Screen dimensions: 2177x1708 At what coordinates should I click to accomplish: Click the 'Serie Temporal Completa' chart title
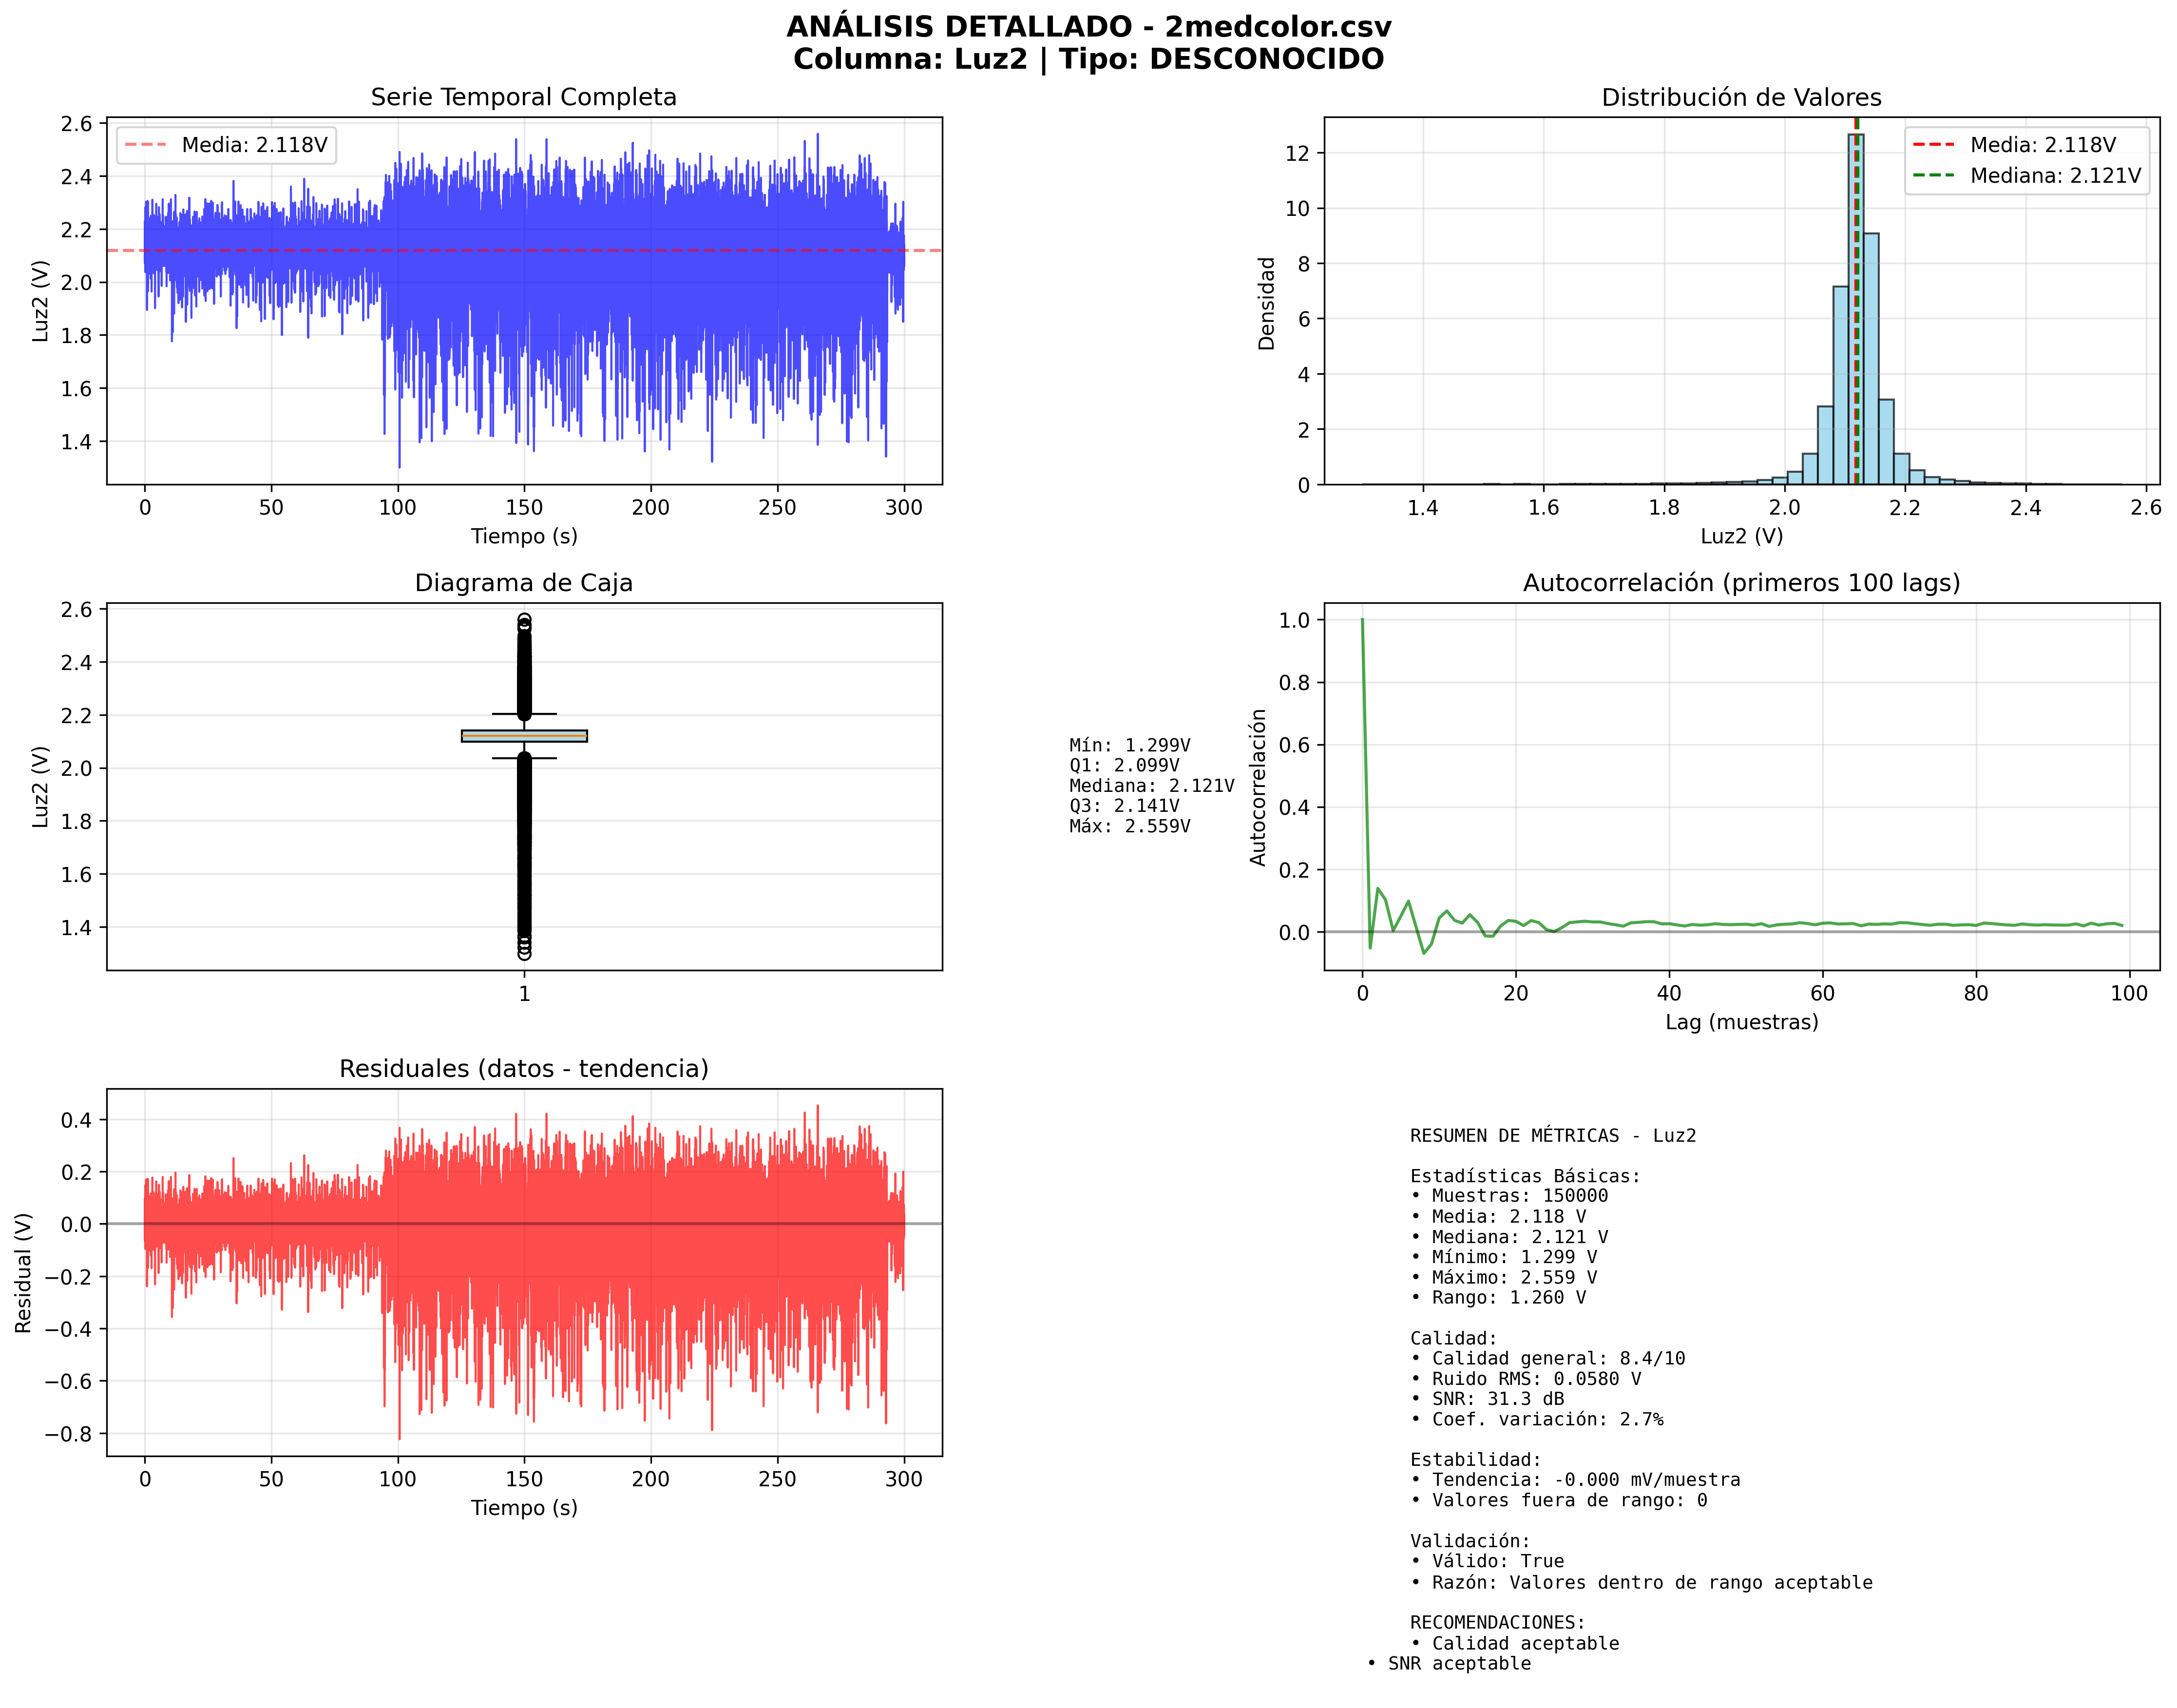point(523,97)
